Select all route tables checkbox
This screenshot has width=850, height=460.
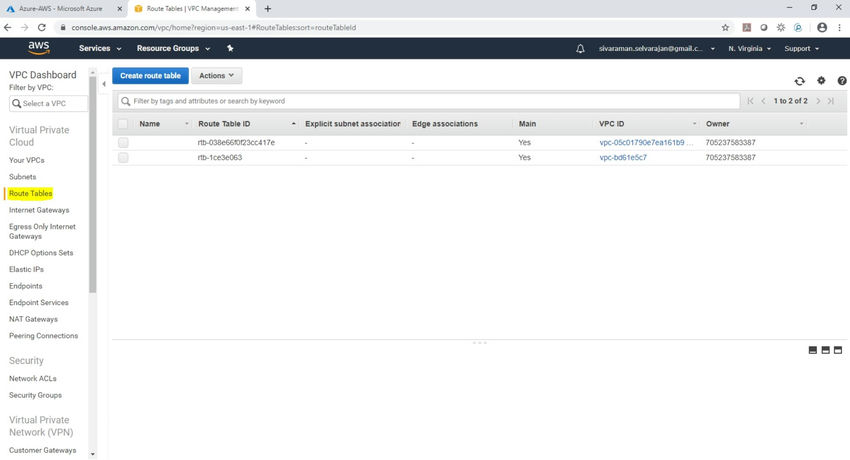click(x=123, y=124)
